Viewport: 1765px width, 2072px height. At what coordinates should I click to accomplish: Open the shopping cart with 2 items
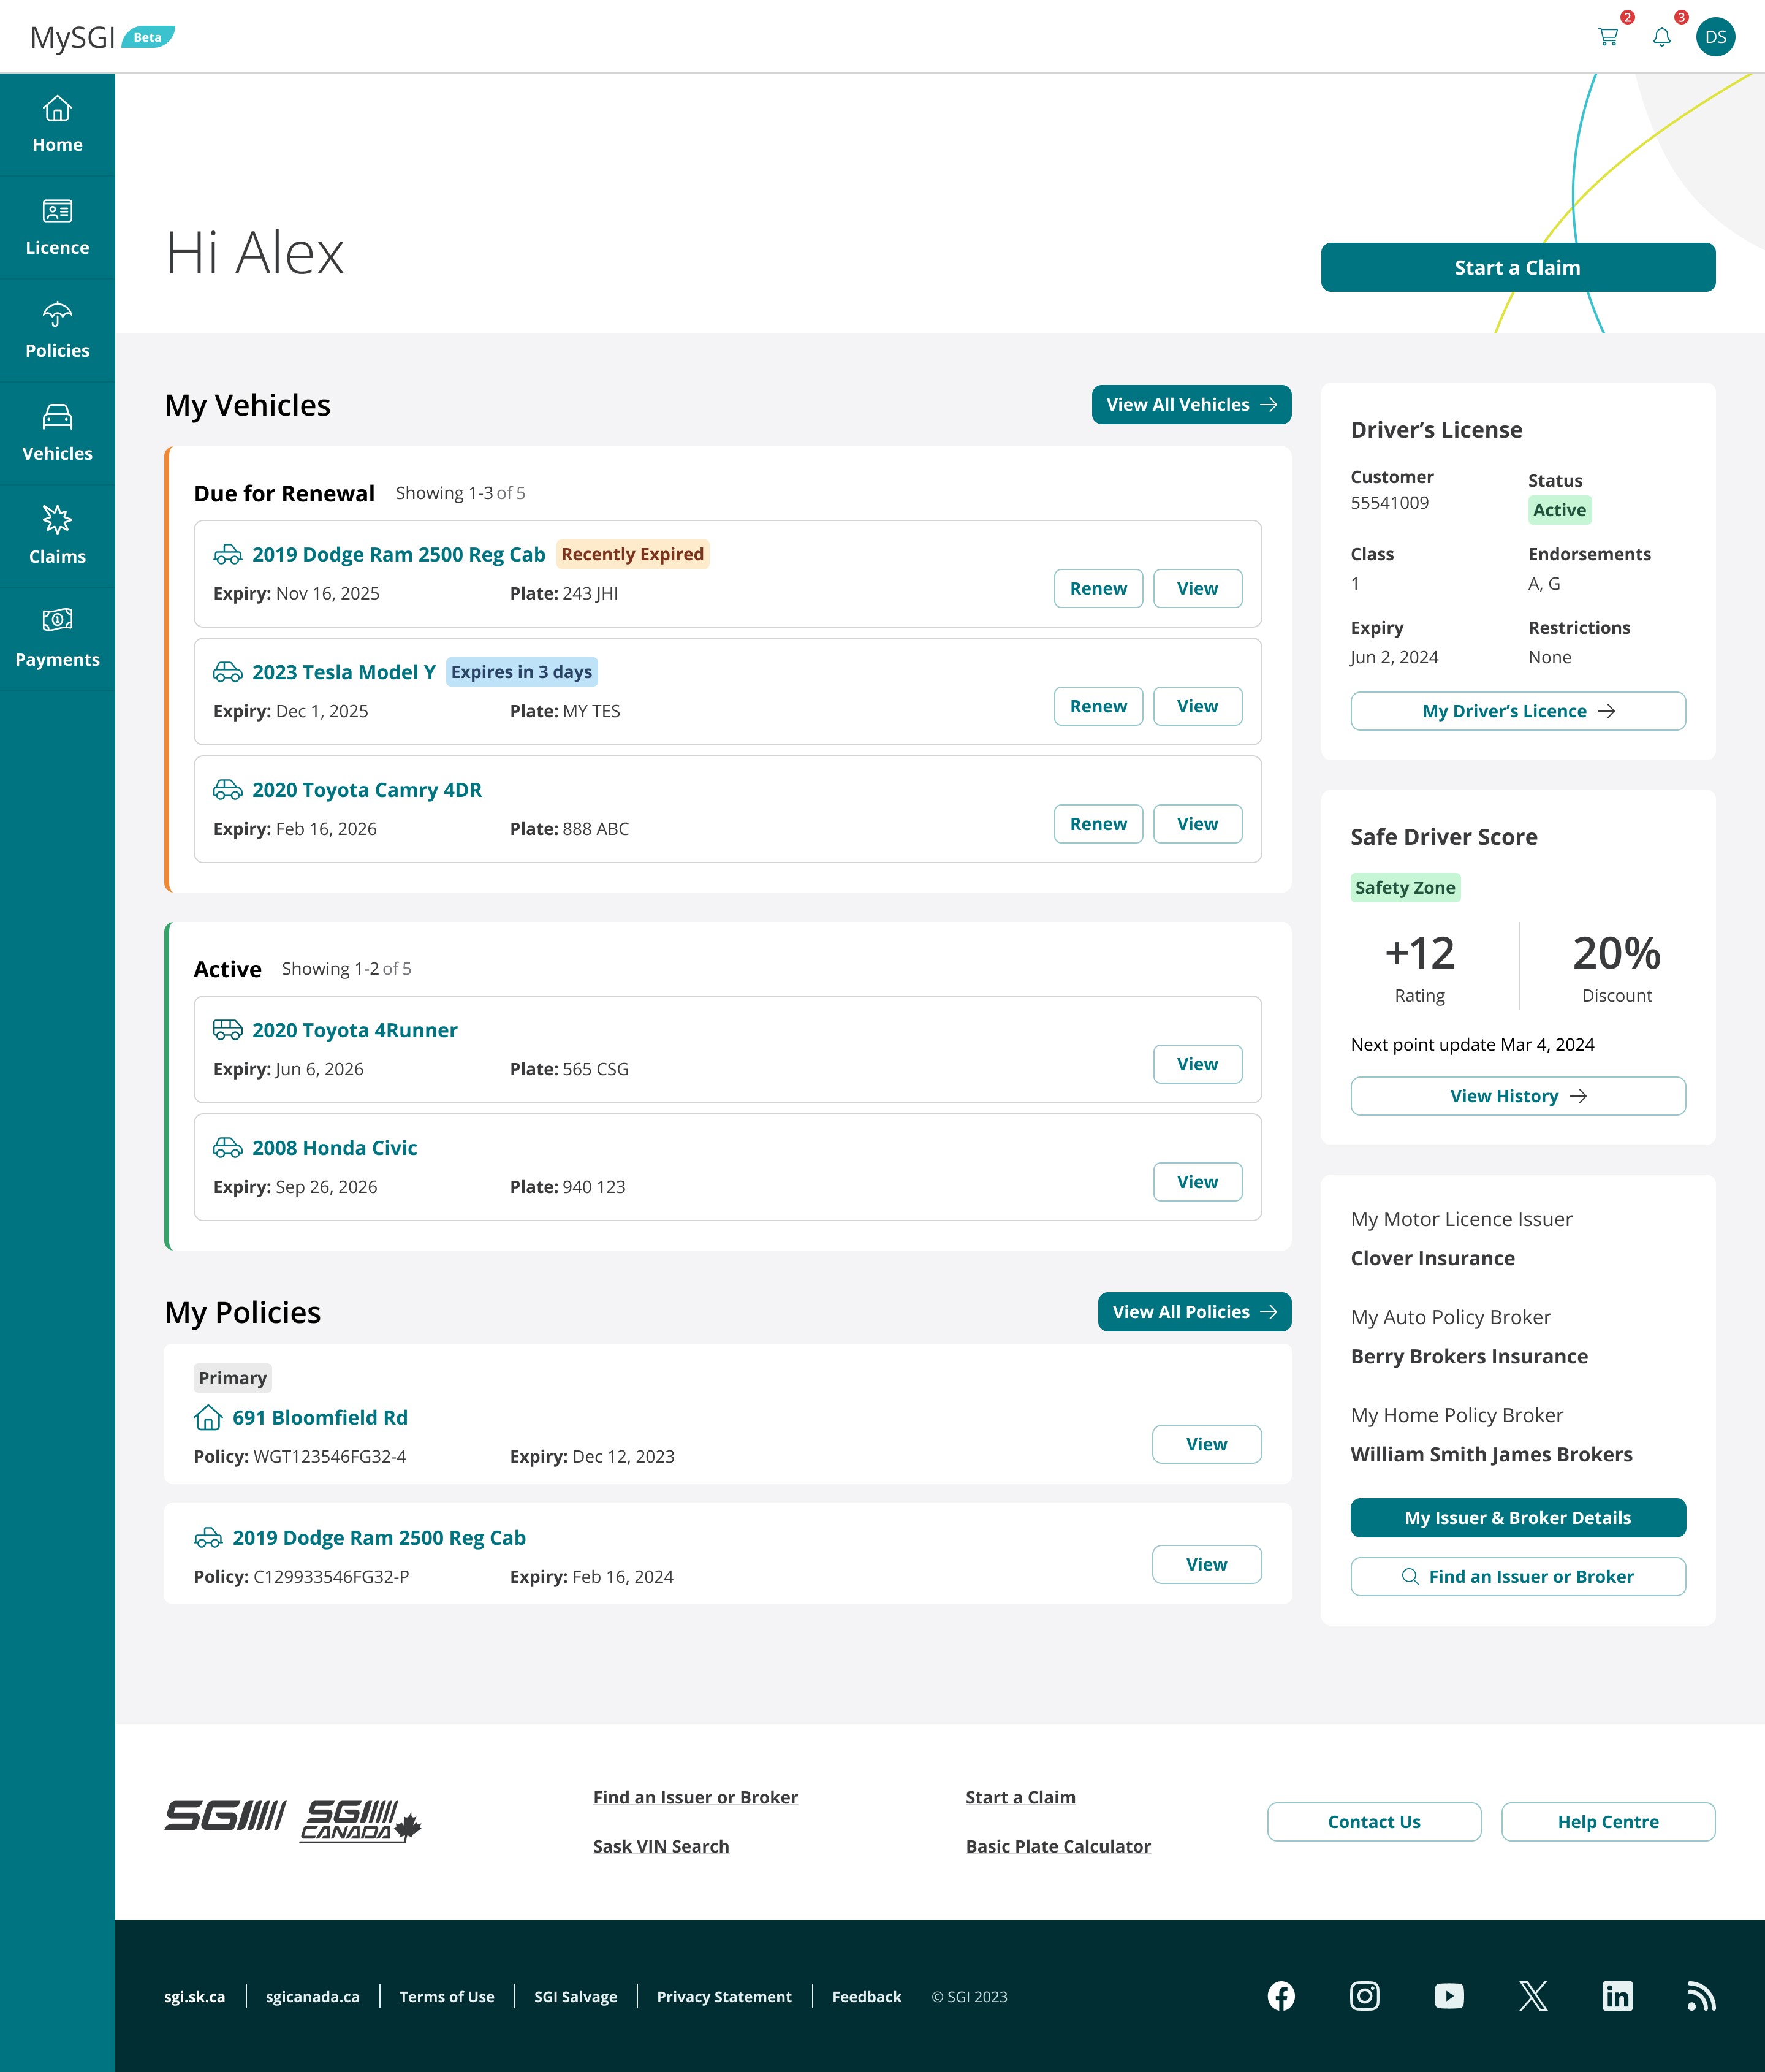1608,37
